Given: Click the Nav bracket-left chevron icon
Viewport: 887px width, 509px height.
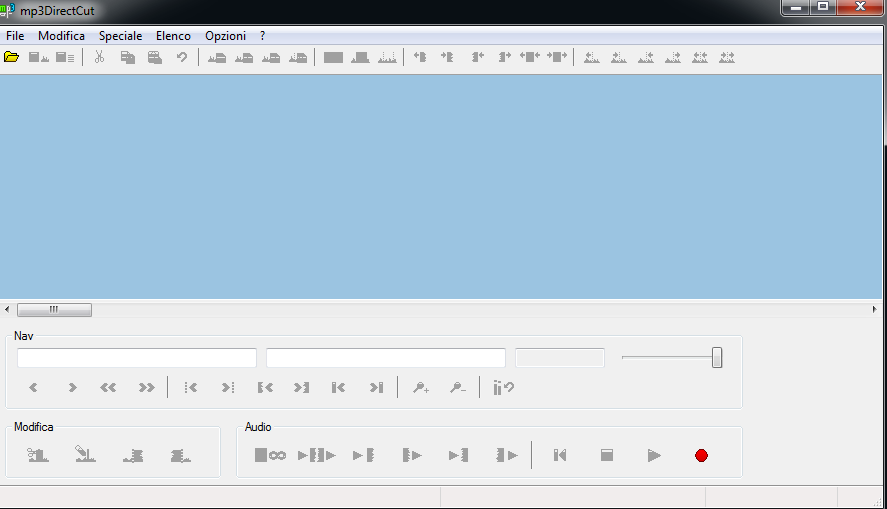Looking at the screenshot, I should pos(265,387).
